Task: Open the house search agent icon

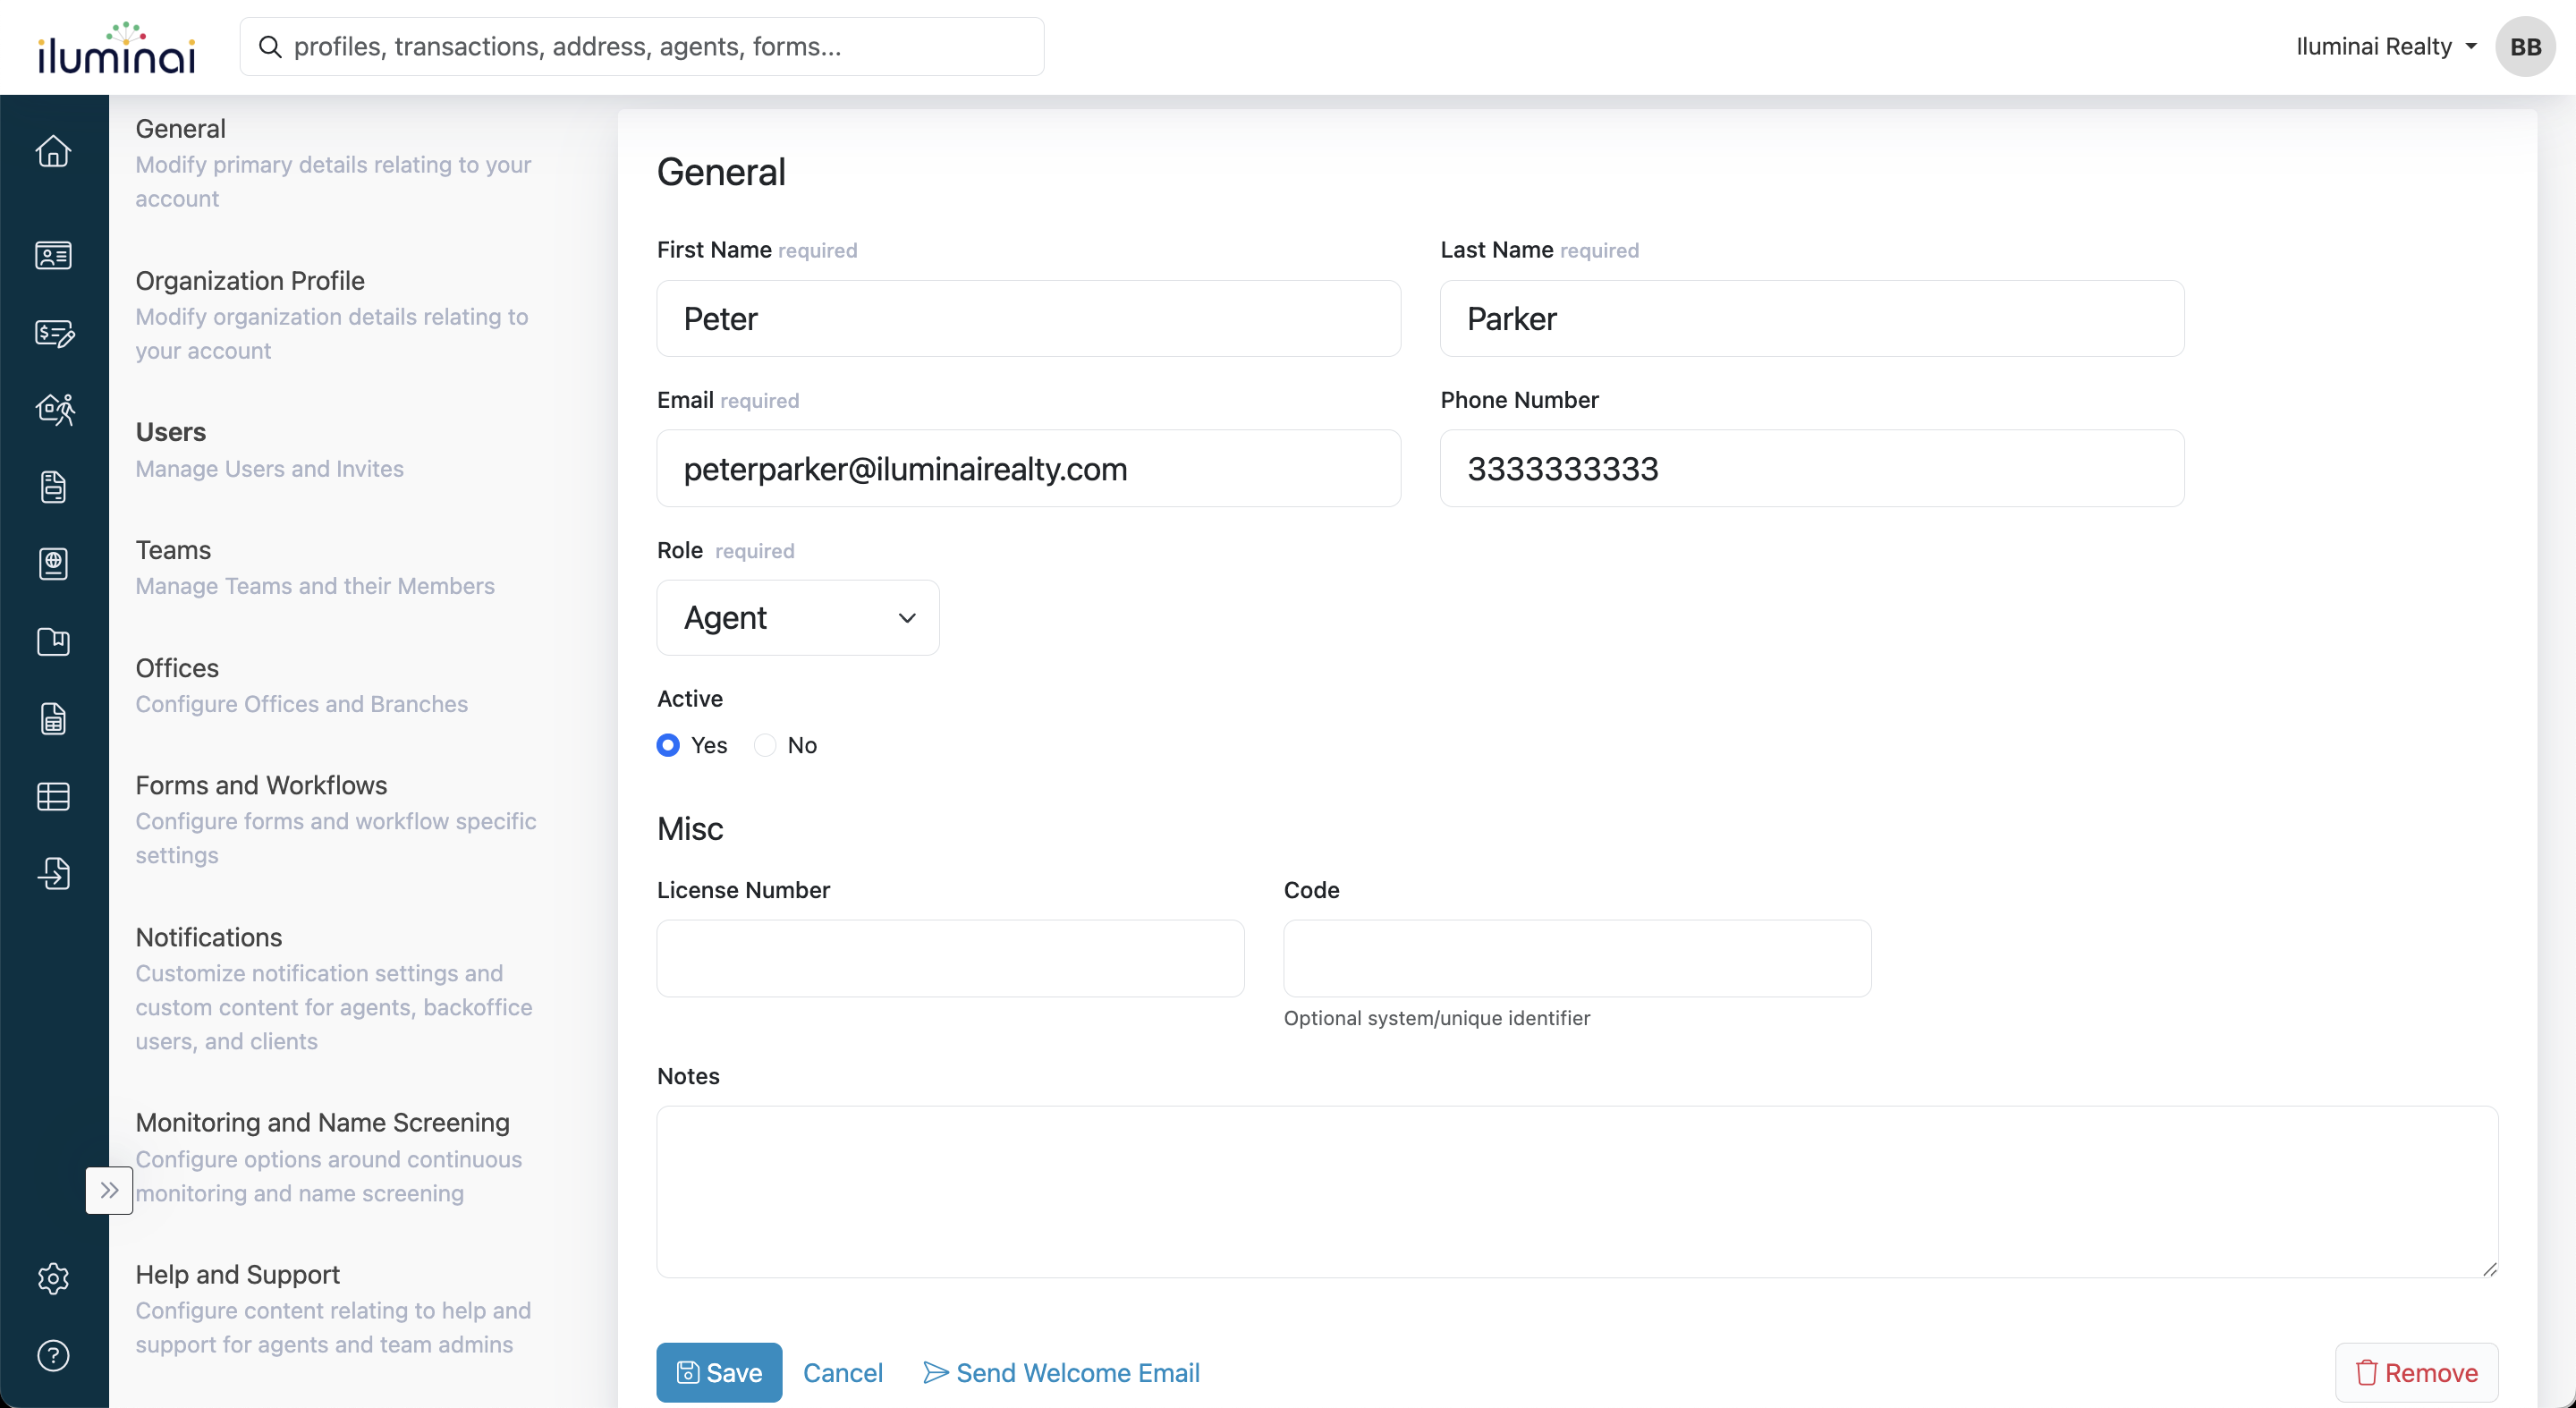Action: click(55, 409)
